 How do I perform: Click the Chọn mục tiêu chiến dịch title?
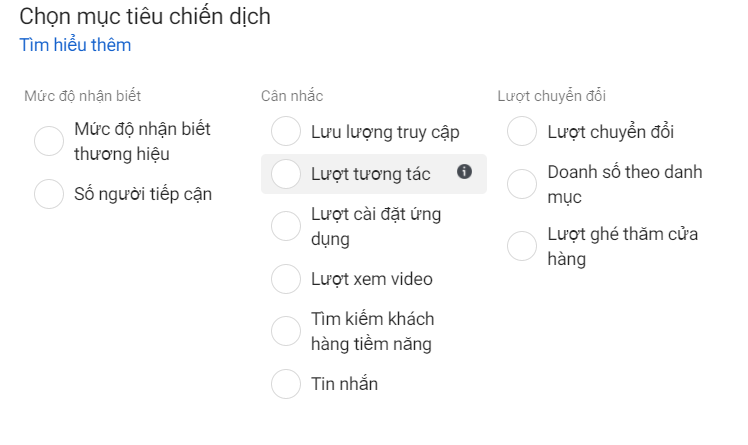pyautogui.click(x=145, y=17)
